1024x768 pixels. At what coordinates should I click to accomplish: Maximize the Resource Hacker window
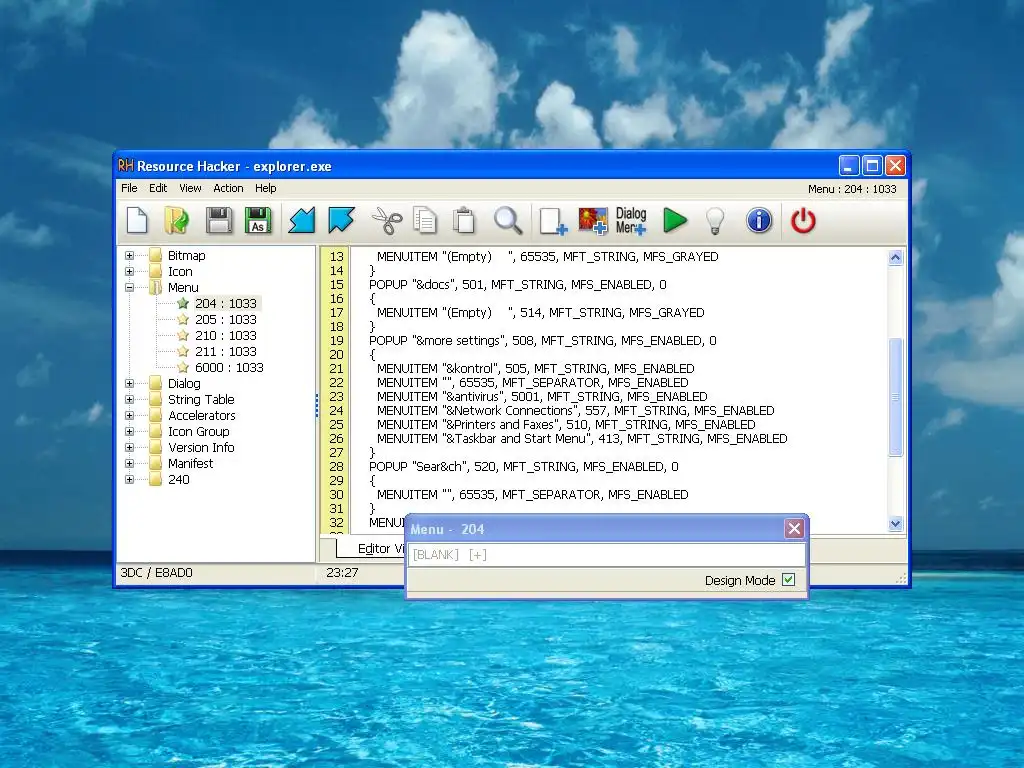[872, 166]
